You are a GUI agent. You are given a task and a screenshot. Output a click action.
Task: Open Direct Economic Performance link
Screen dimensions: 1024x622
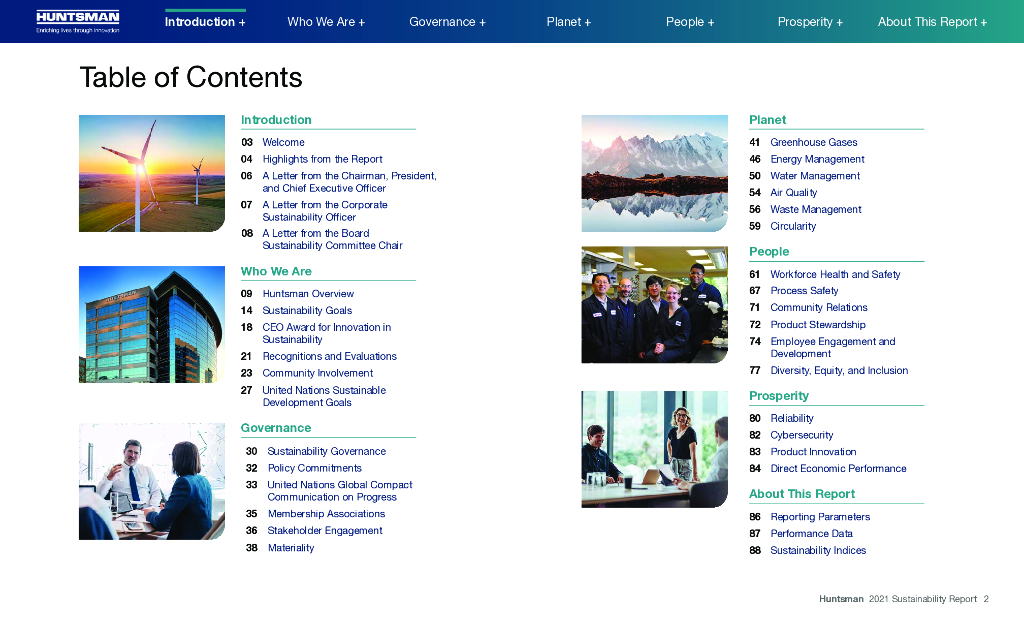coord(838,469)
